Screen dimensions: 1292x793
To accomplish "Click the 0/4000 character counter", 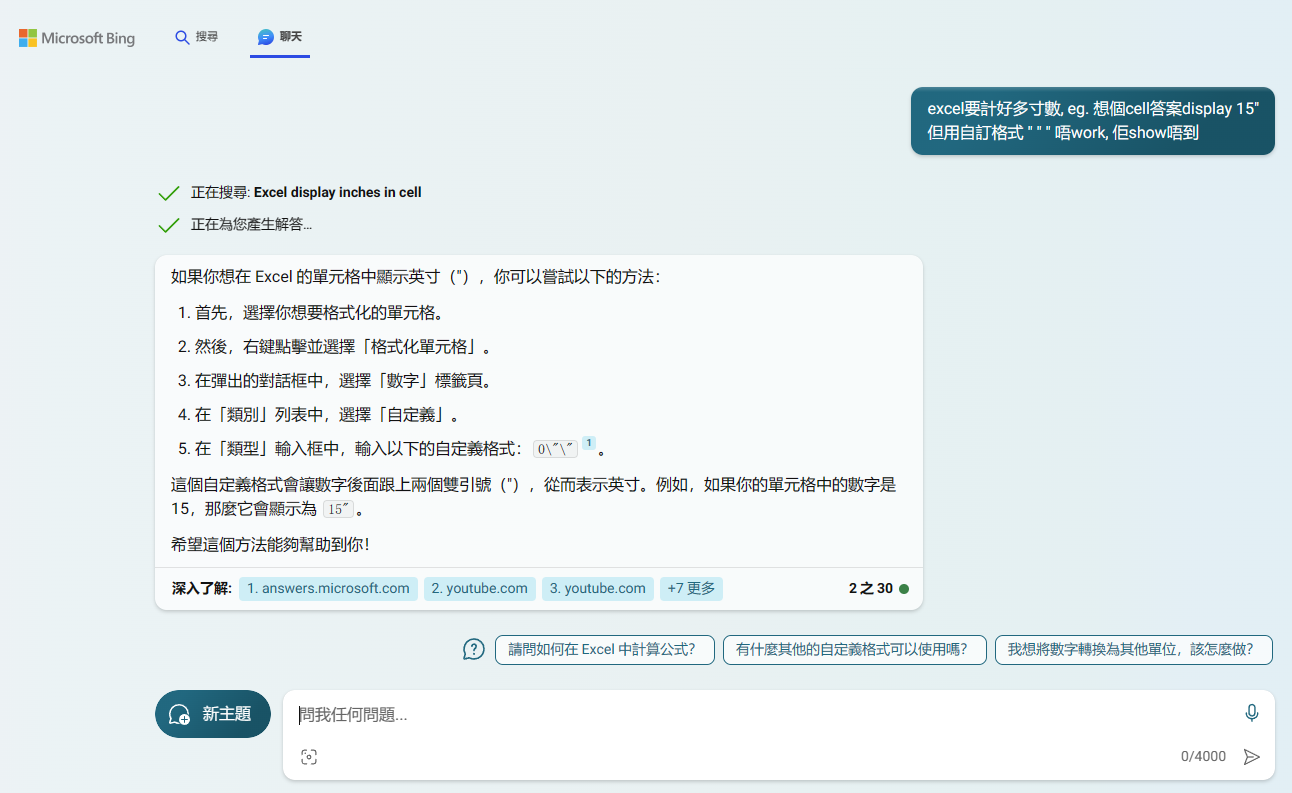I will point(1203,757).
